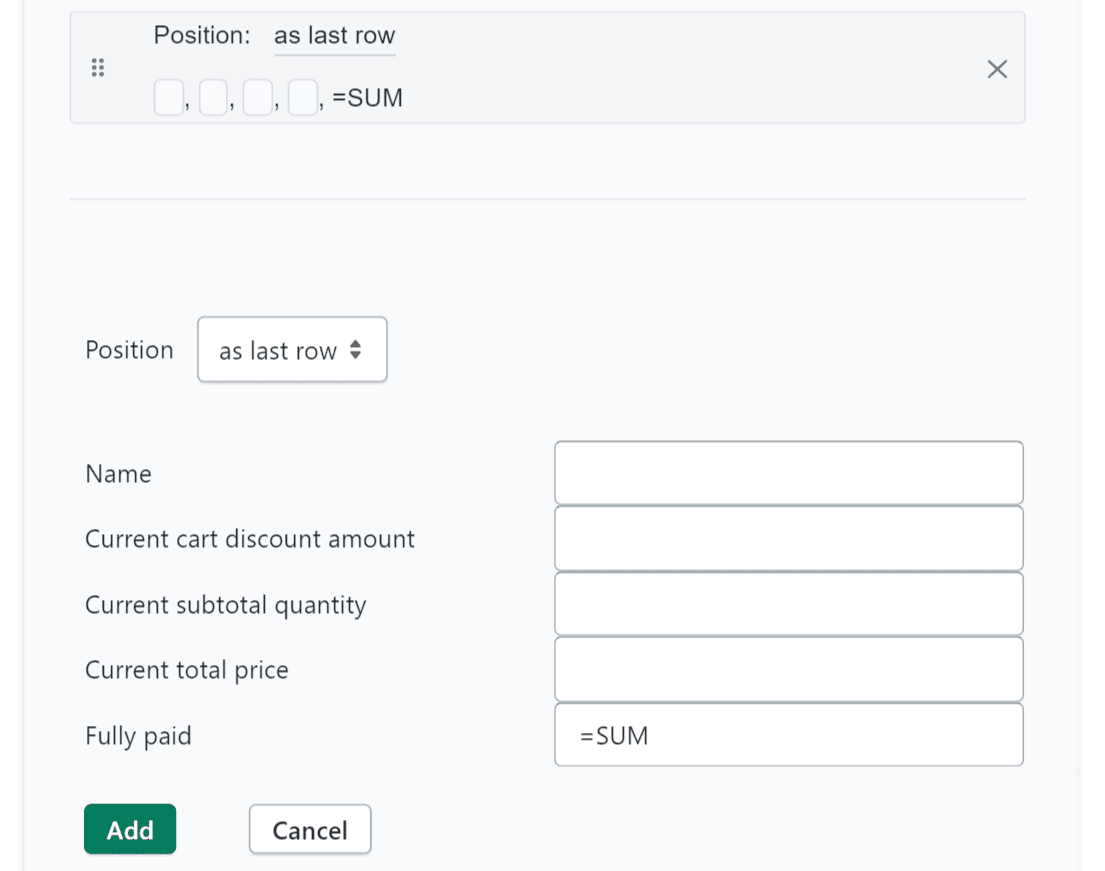Viewport: 1105px width, 871px height.
Task: Focus the Current total price field
Action: coord(788,669)
